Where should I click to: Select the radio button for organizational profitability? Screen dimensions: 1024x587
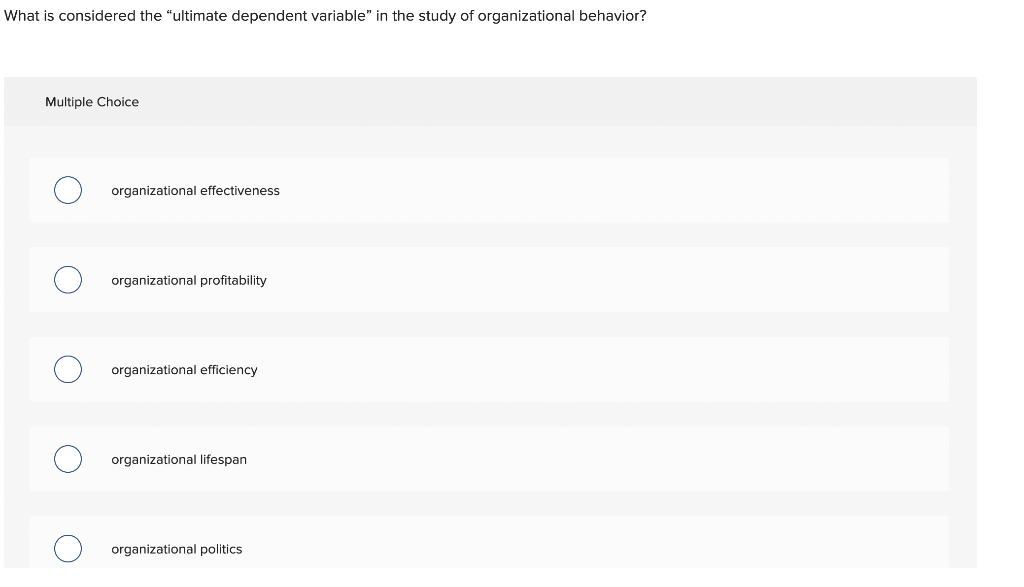[x=67, y=280]
